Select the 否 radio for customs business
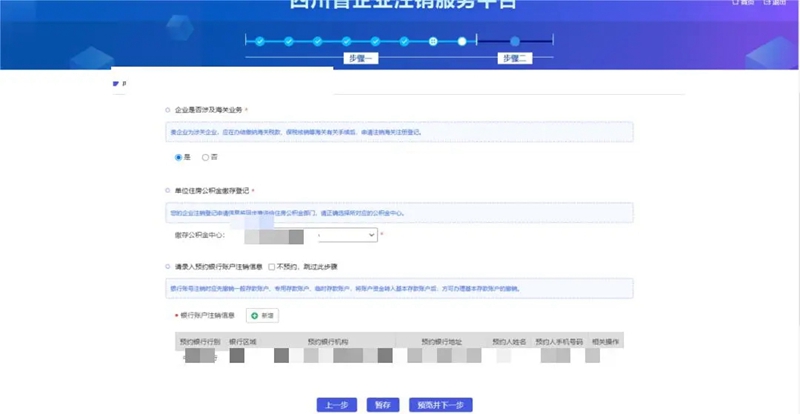Image resolution: width=800 pixels, height=414 pixels. coord(206,158)
